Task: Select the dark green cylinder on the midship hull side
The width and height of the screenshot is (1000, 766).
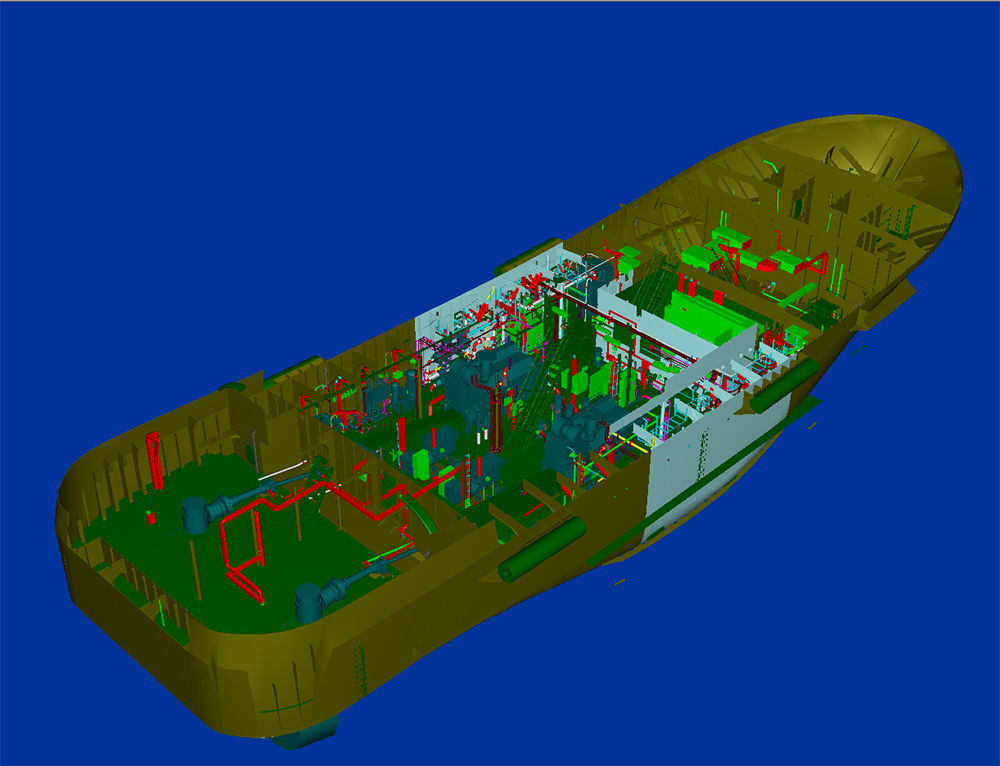Action: [x=542, y=549]
